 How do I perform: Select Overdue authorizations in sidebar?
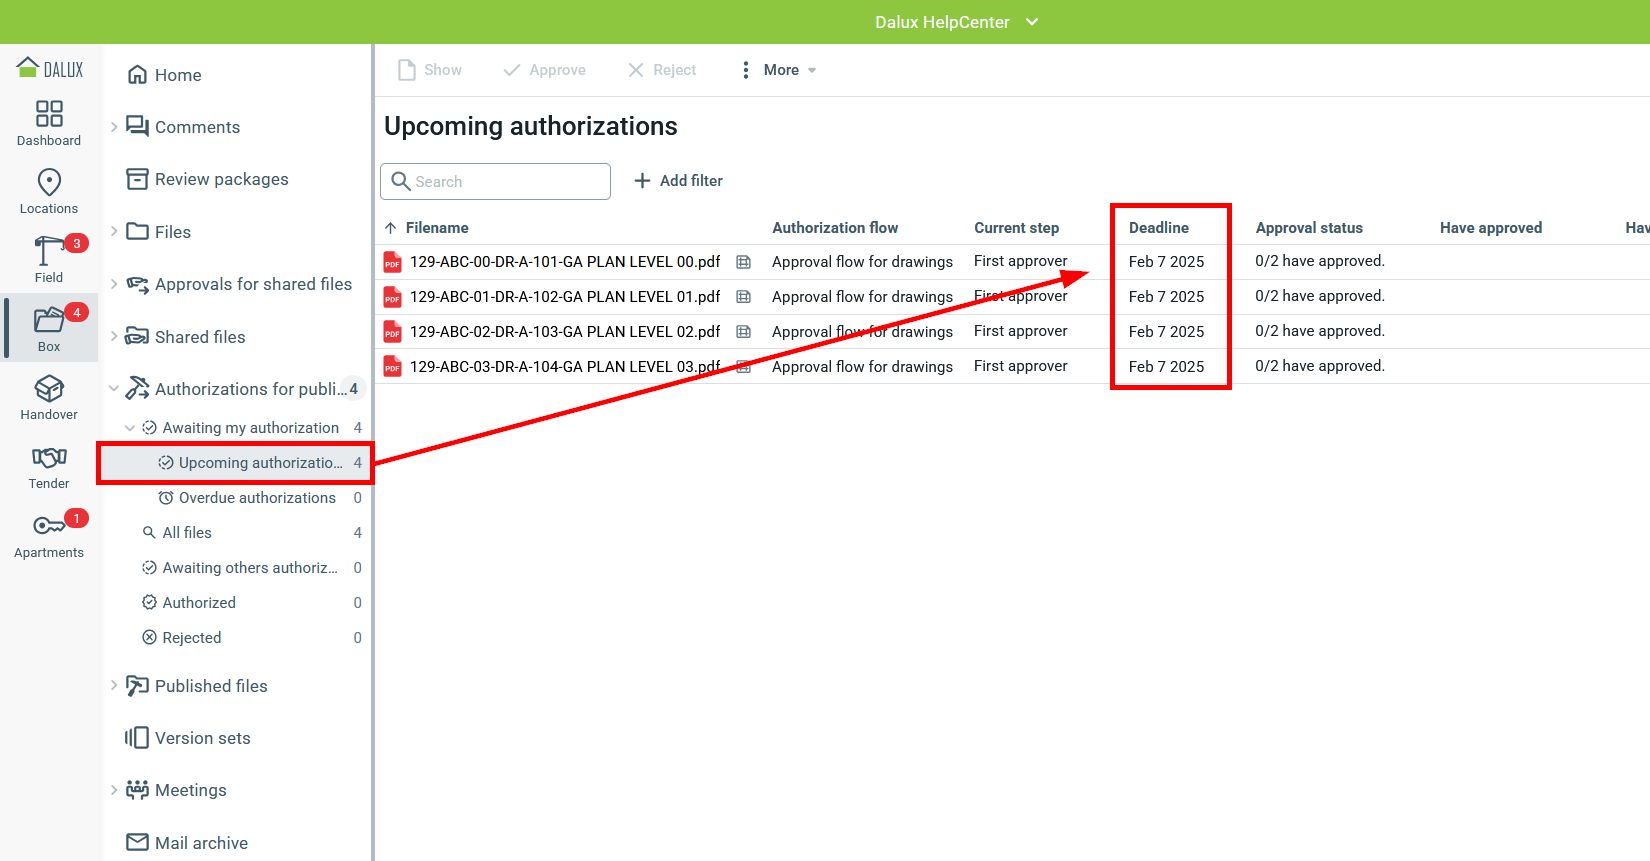[257, 498]
